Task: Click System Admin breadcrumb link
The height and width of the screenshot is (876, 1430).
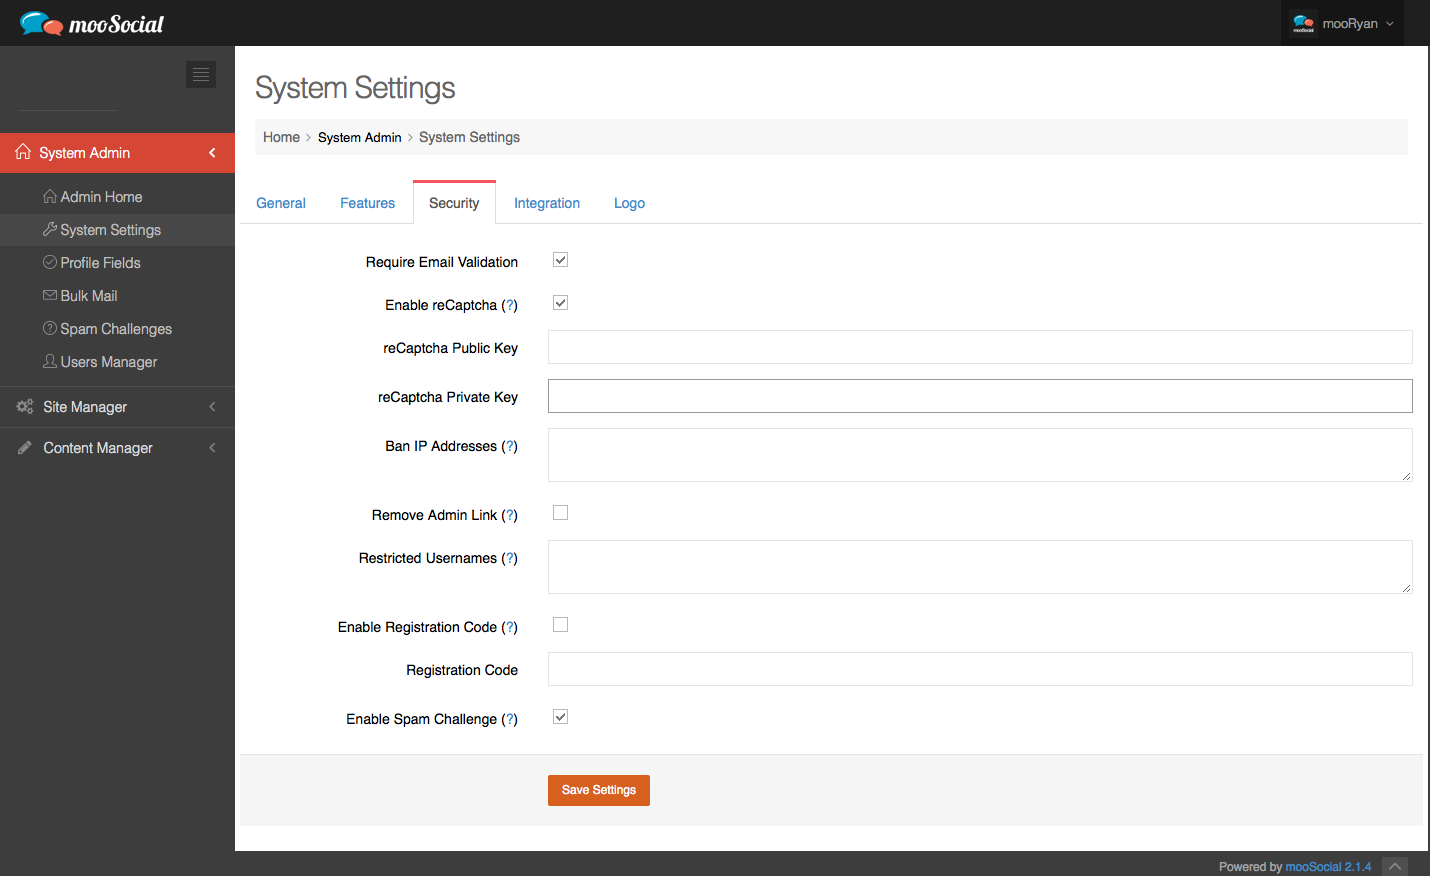Action: (360, 137)
